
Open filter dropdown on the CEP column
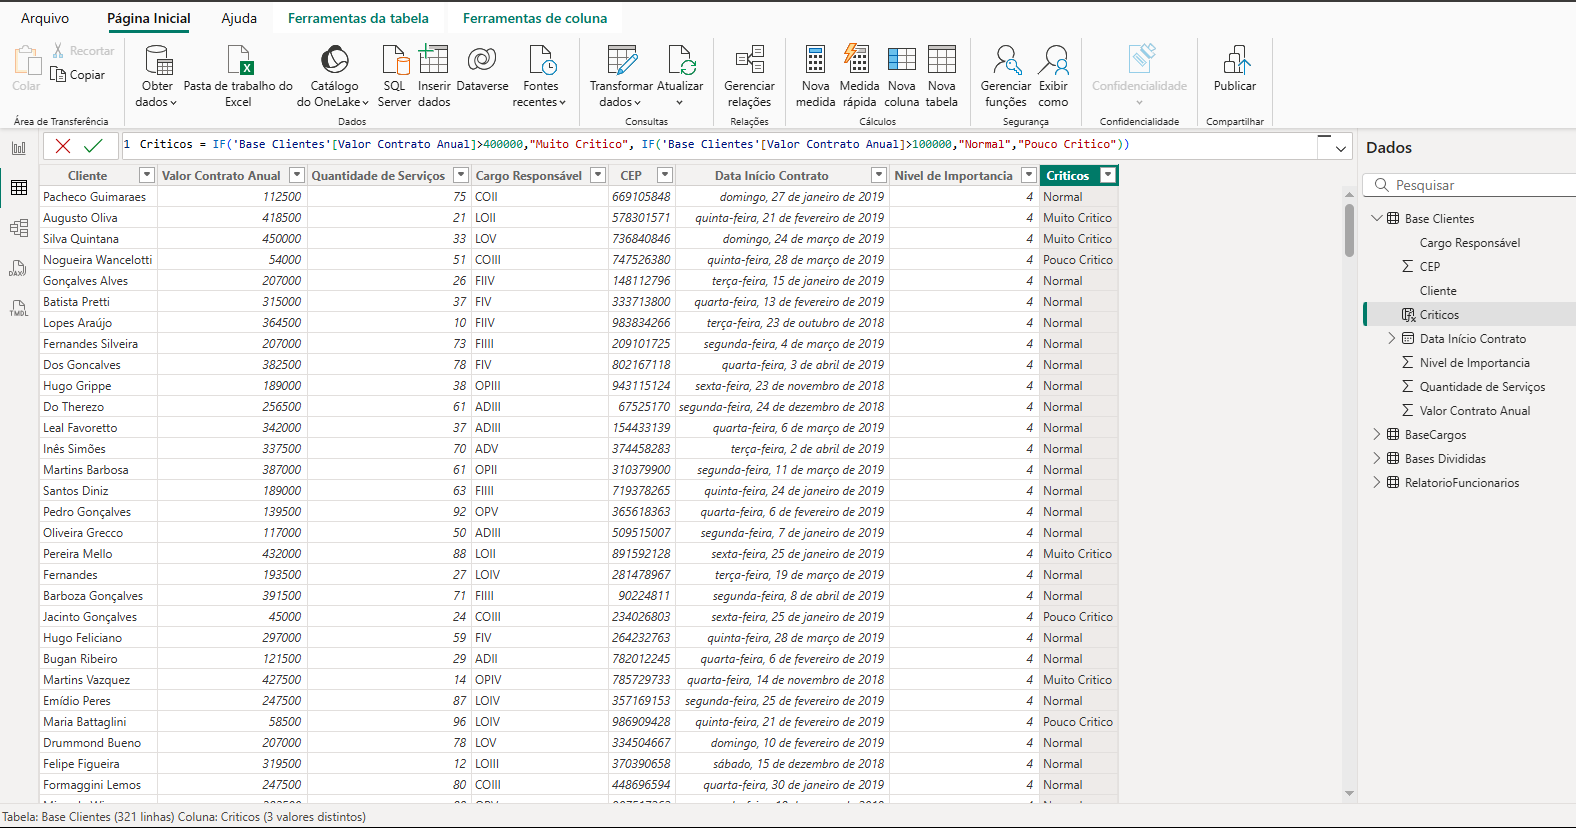coord(665,175)
